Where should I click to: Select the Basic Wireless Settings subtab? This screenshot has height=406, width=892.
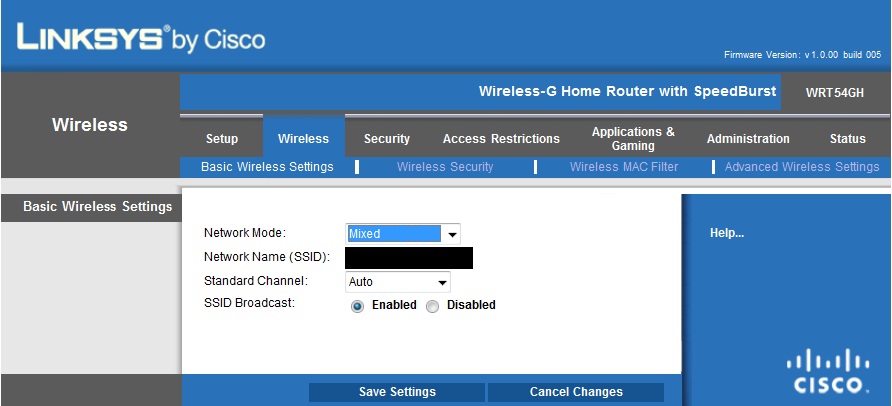click(267, 167)
